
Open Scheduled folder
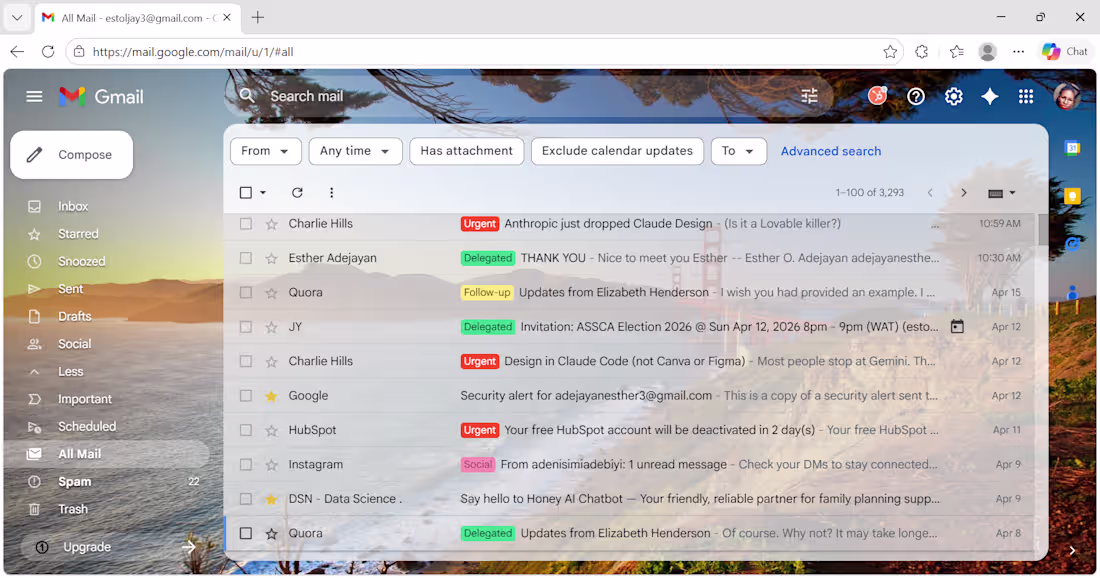(87, 426)
